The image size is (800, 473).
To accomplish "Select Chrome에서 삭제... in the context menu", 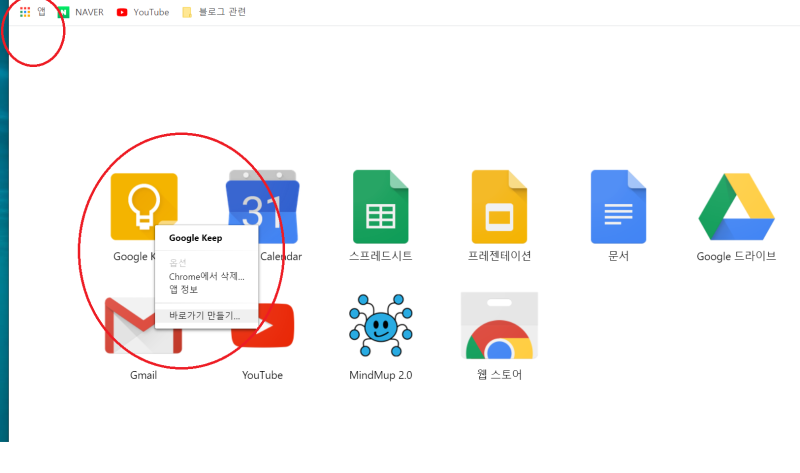I will [207, 277].
